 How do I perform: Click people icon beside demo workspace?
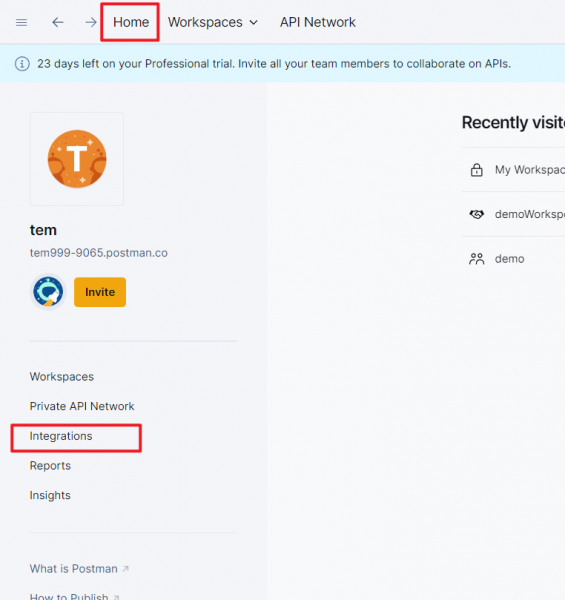point(477,259)
